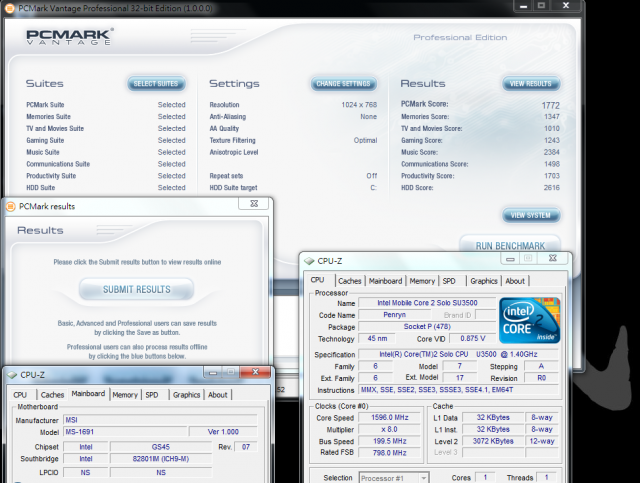Image resolution: width=640 pixels, height=483 pixels.
Task: Select CPU tab in right CPU-Z window
Action: pyautogui.click(x=318, y=280)
